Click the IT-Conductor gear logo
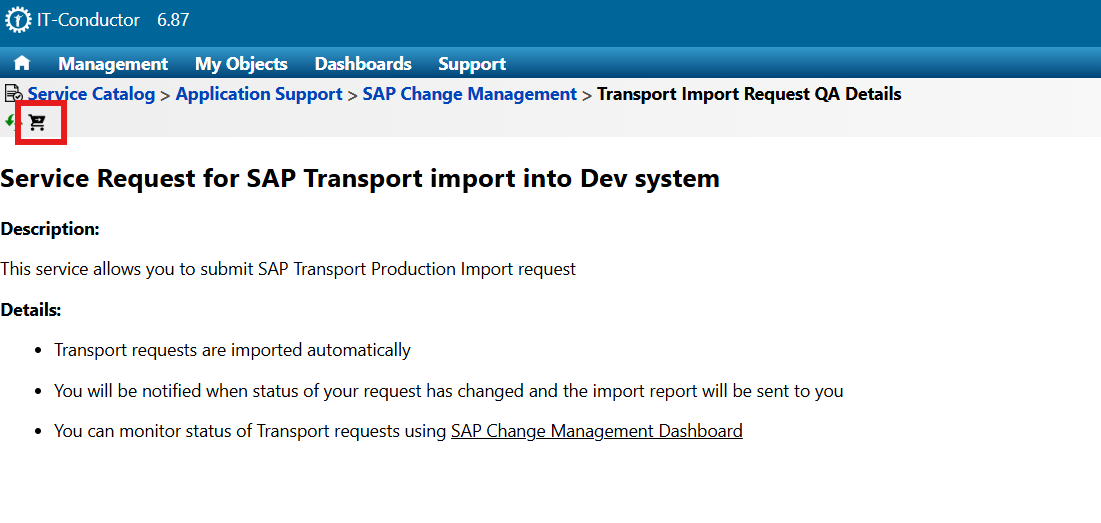This screenshot has height=523, width=1101. [18, 20]
